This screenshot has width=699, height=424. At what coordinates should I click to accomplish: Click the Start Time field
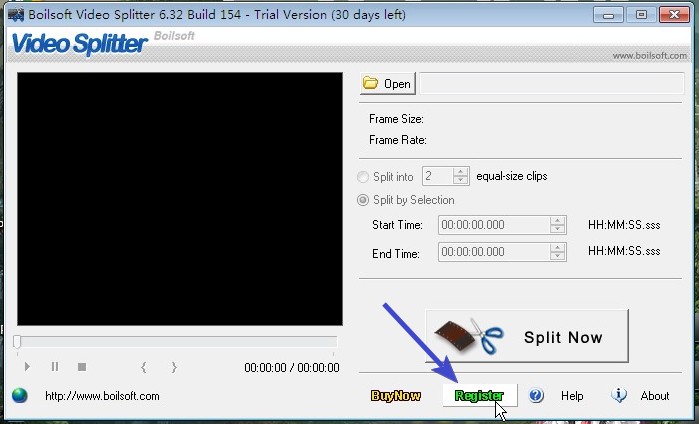point(494,225)
